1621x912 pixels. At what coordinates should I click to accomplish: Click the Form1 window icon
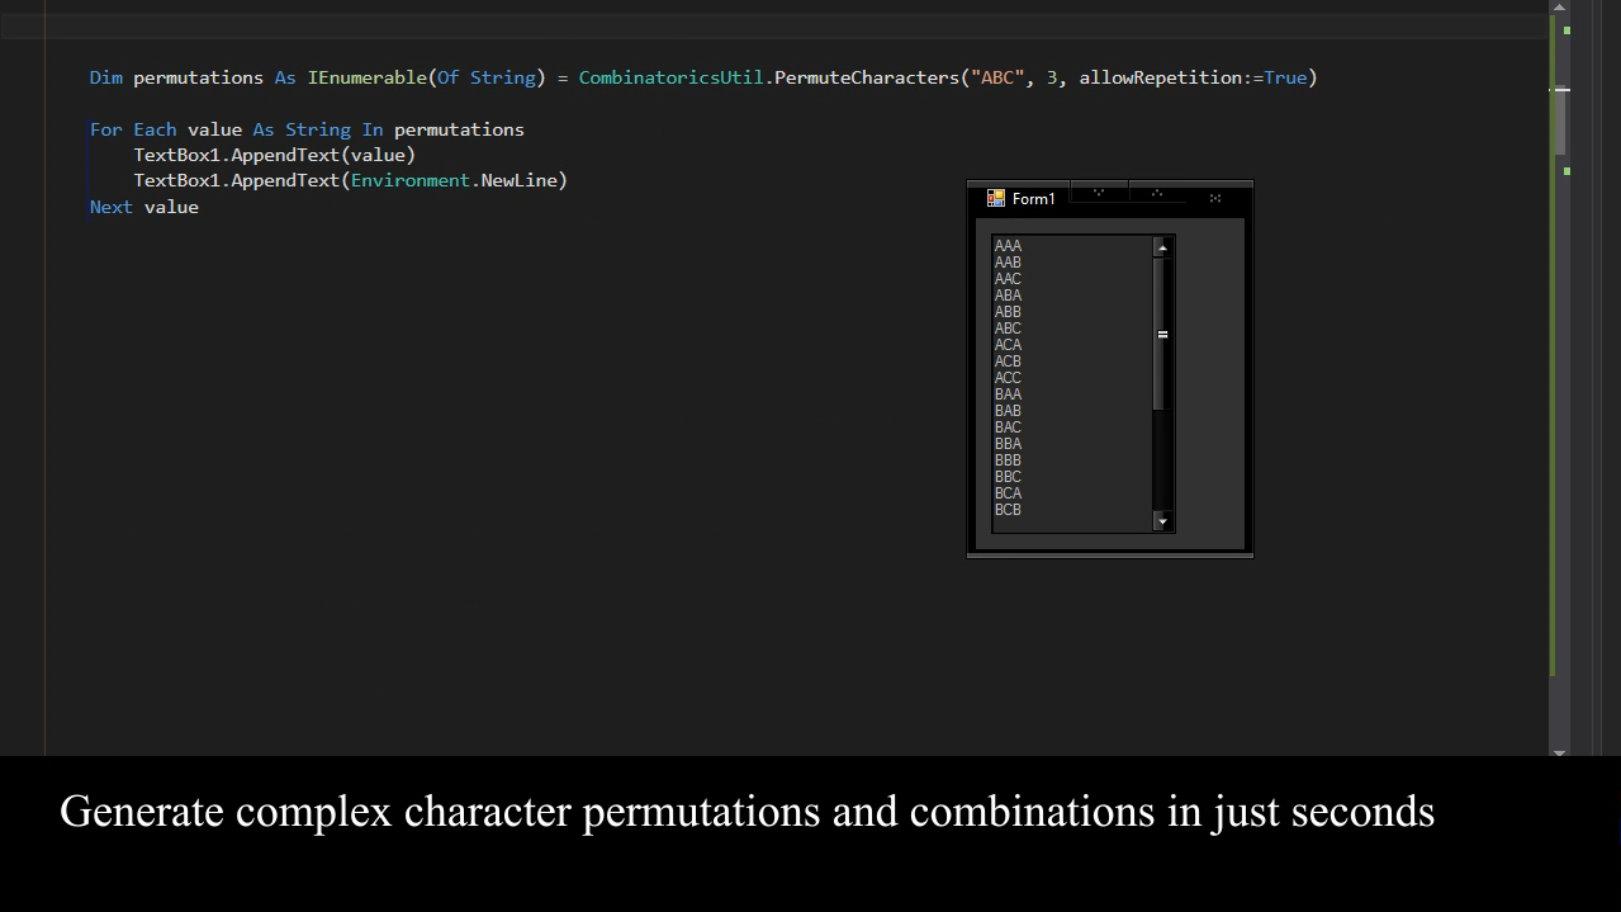pos(995,198)
